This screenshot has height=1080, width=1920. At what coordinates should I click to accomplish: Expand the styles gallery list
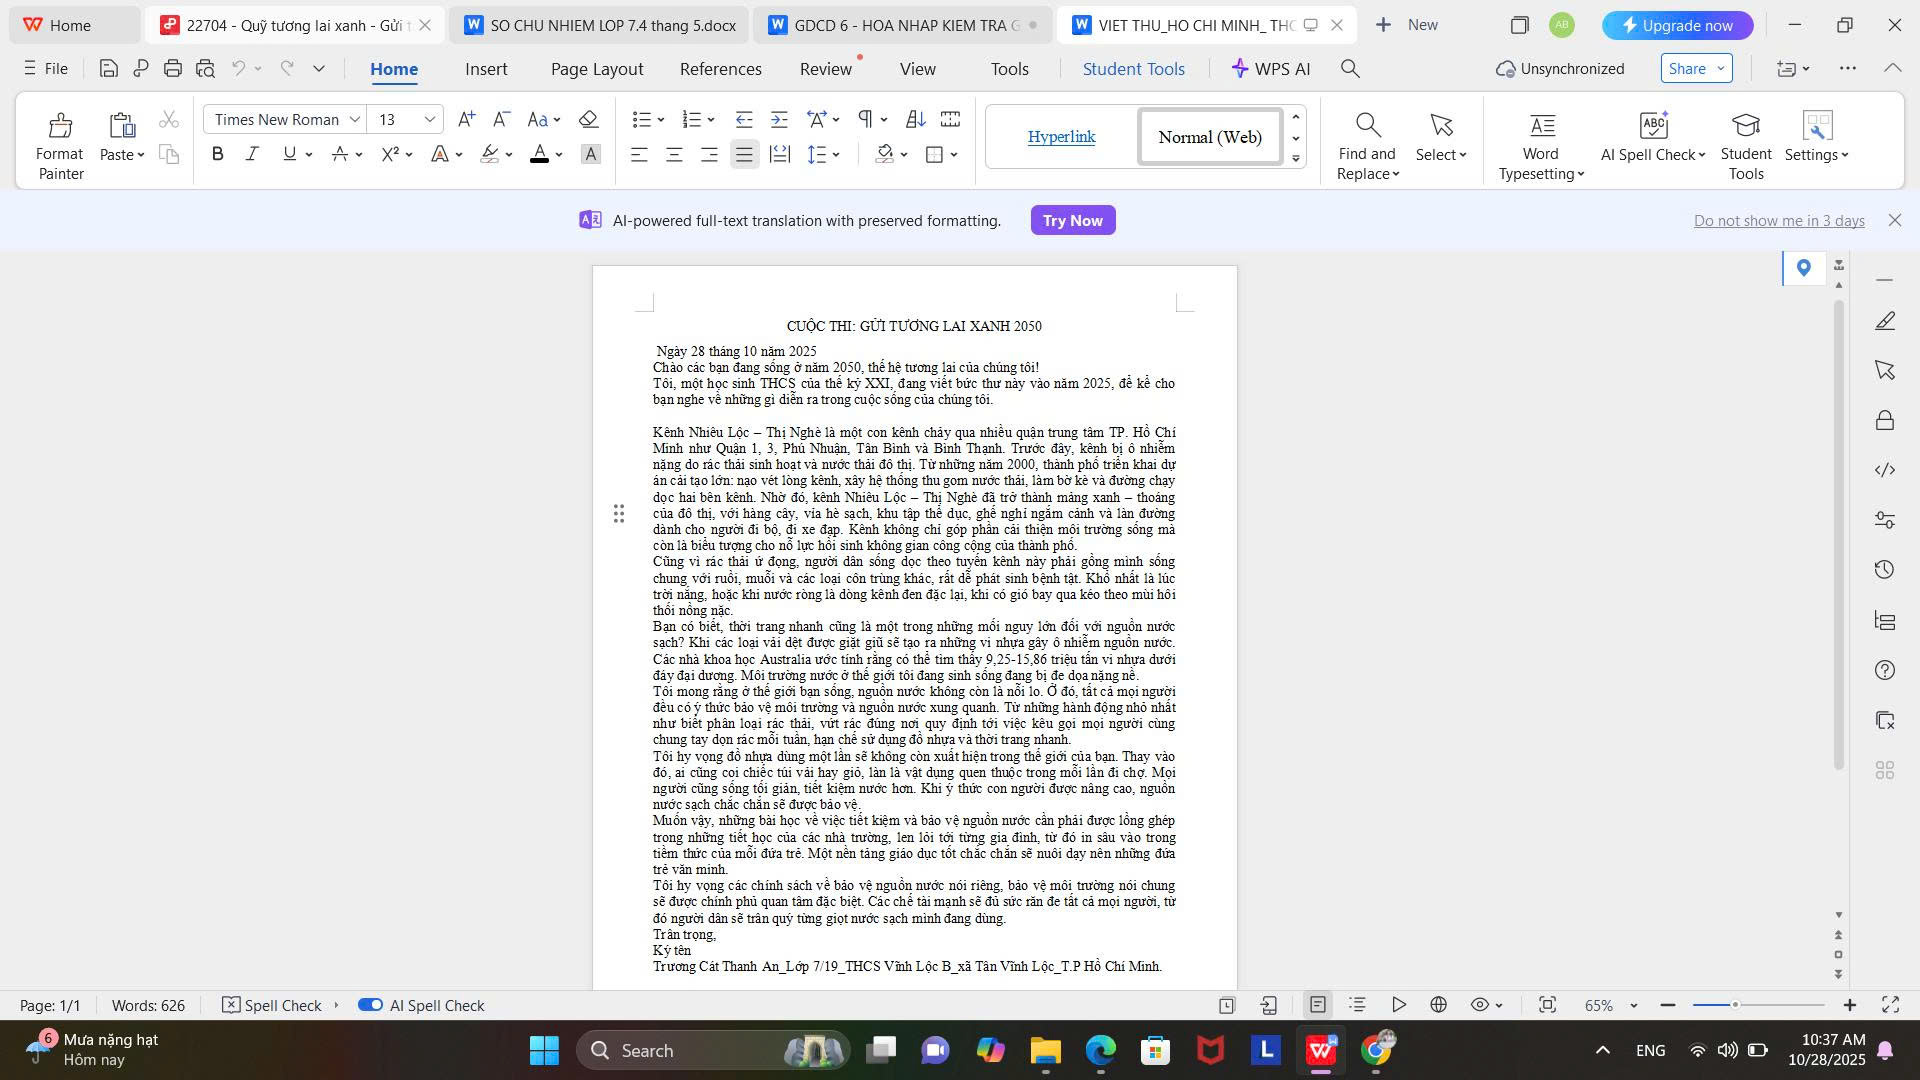(1296, 158)
